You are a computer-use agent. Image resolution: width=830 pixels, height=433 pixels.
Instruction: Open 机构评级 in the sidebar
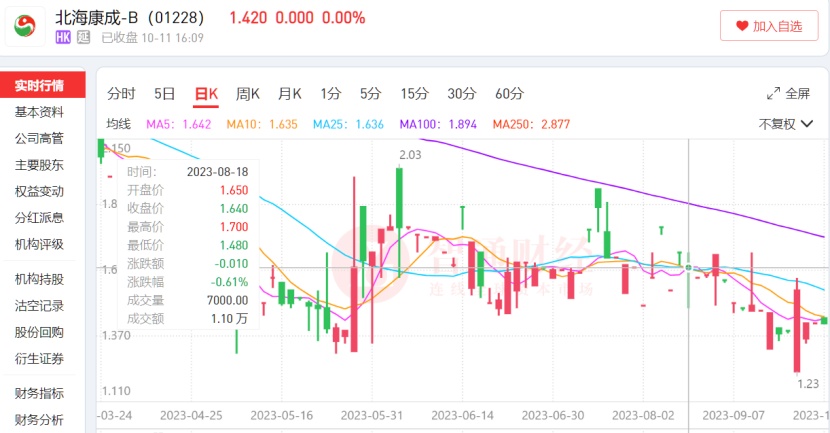tap(39, 244)
